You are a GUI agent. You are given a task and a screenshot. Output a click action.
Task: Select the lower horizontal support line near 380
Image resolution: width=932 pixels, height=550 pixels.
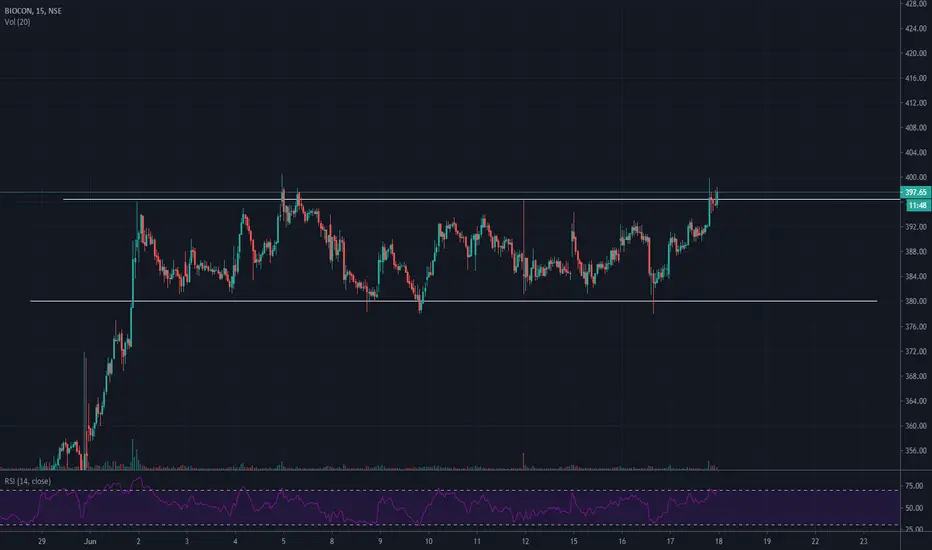pos(454,301)
